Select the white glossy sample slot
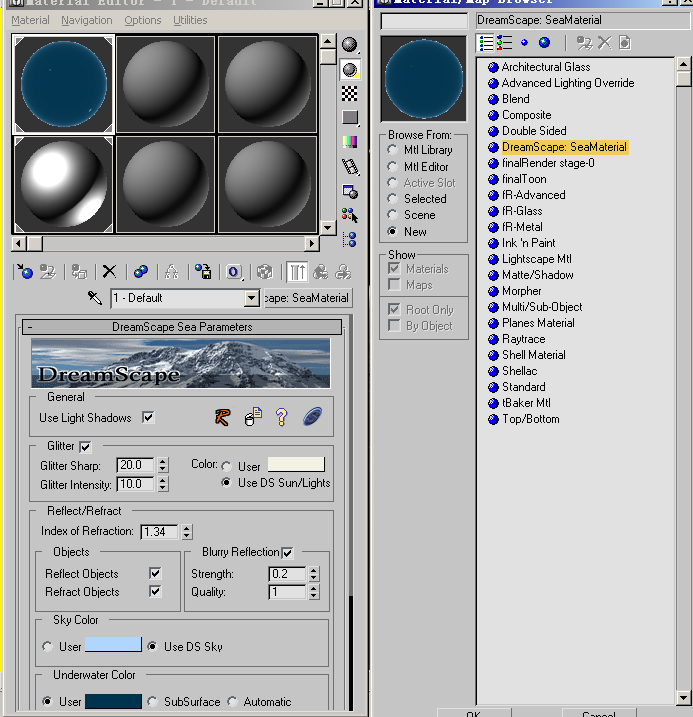Image resolution: width=693 pixels, height=717 pixels. (64, 184)
